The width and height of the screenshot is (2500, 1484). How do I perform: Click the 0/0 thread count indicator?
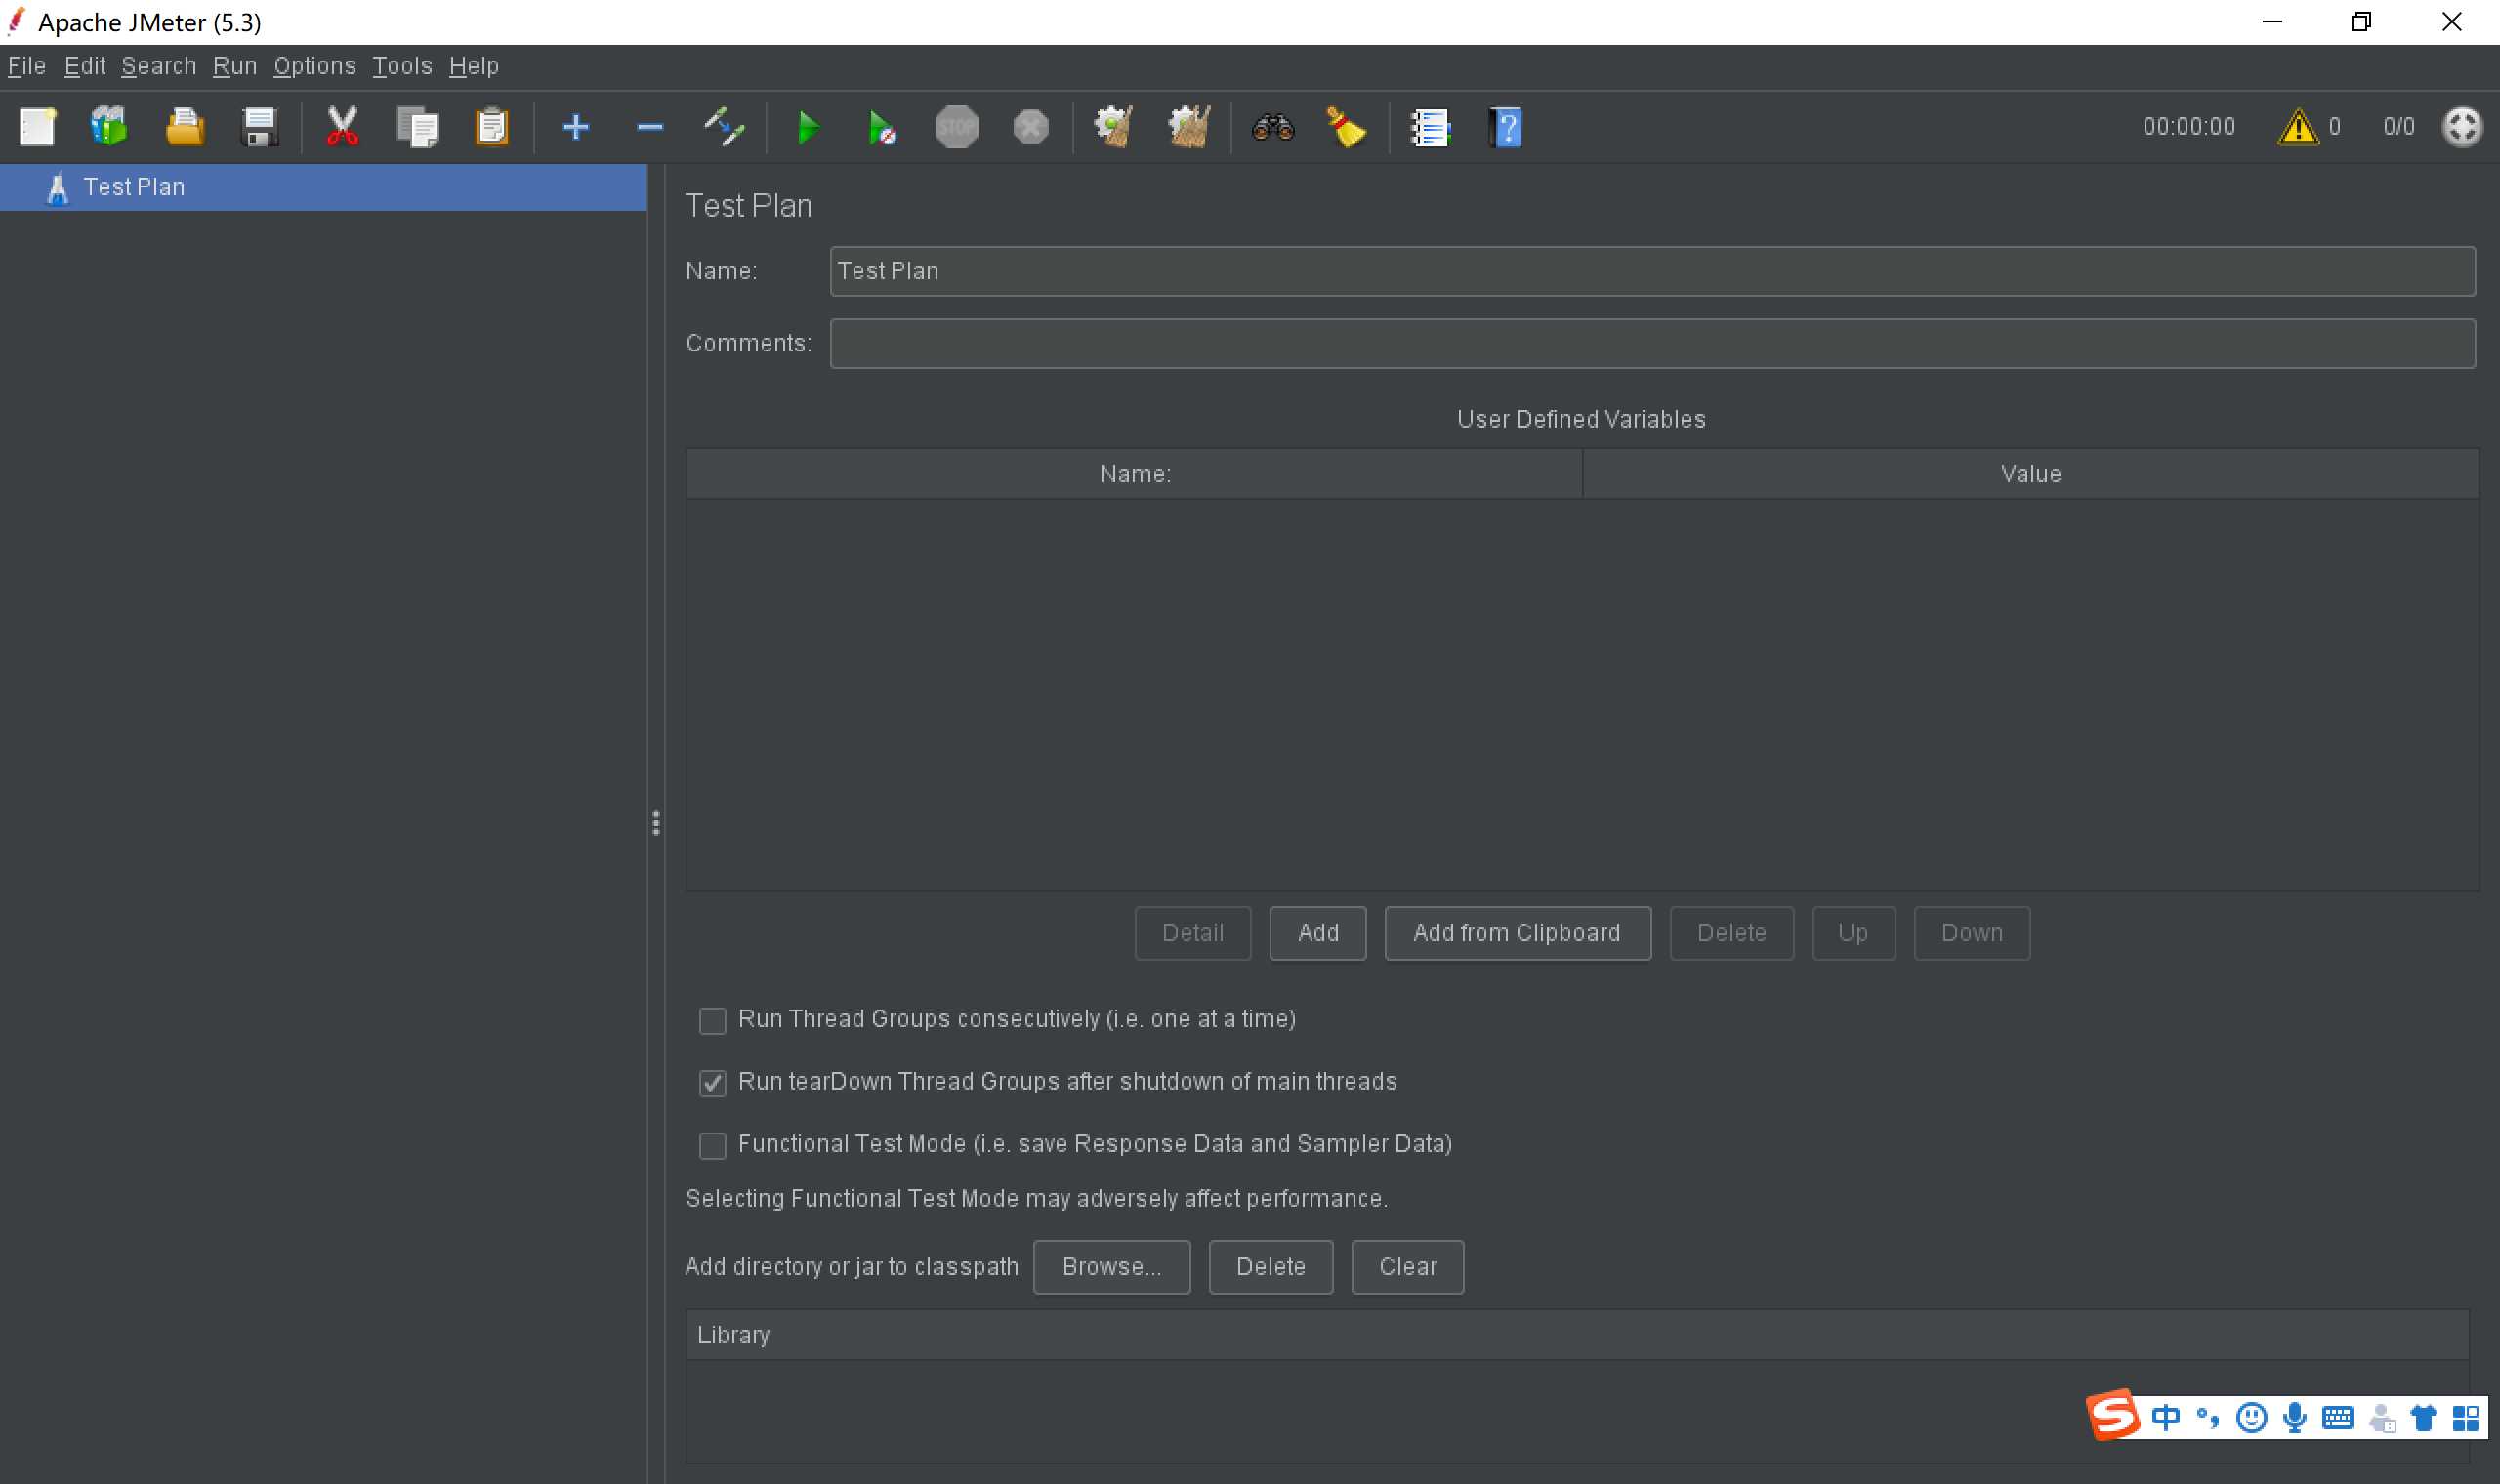pyautogui.click(x=2398, y=127)
